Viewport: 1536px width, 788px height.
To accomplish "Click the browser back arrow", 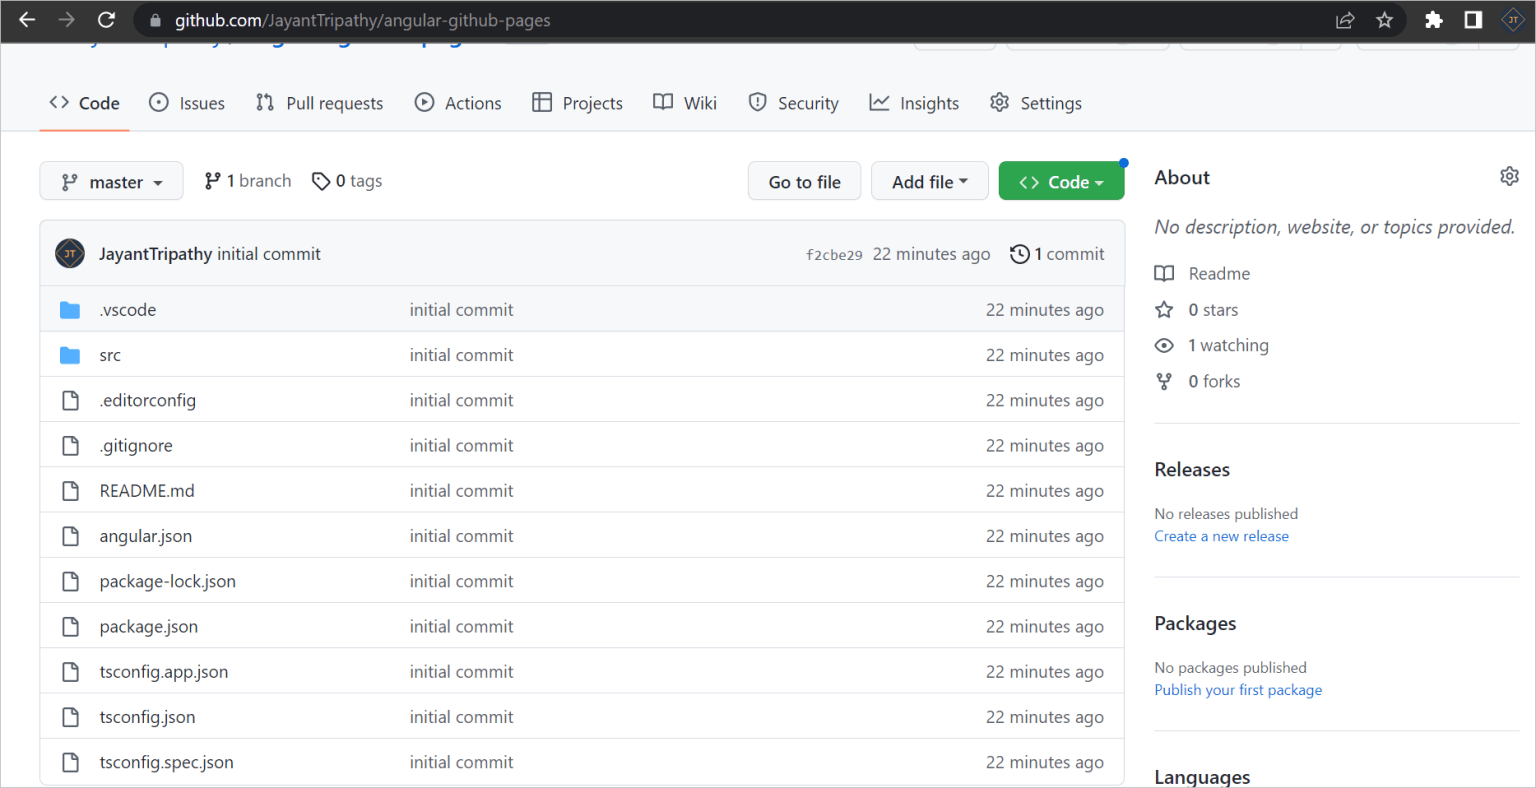I will [27, 20].
